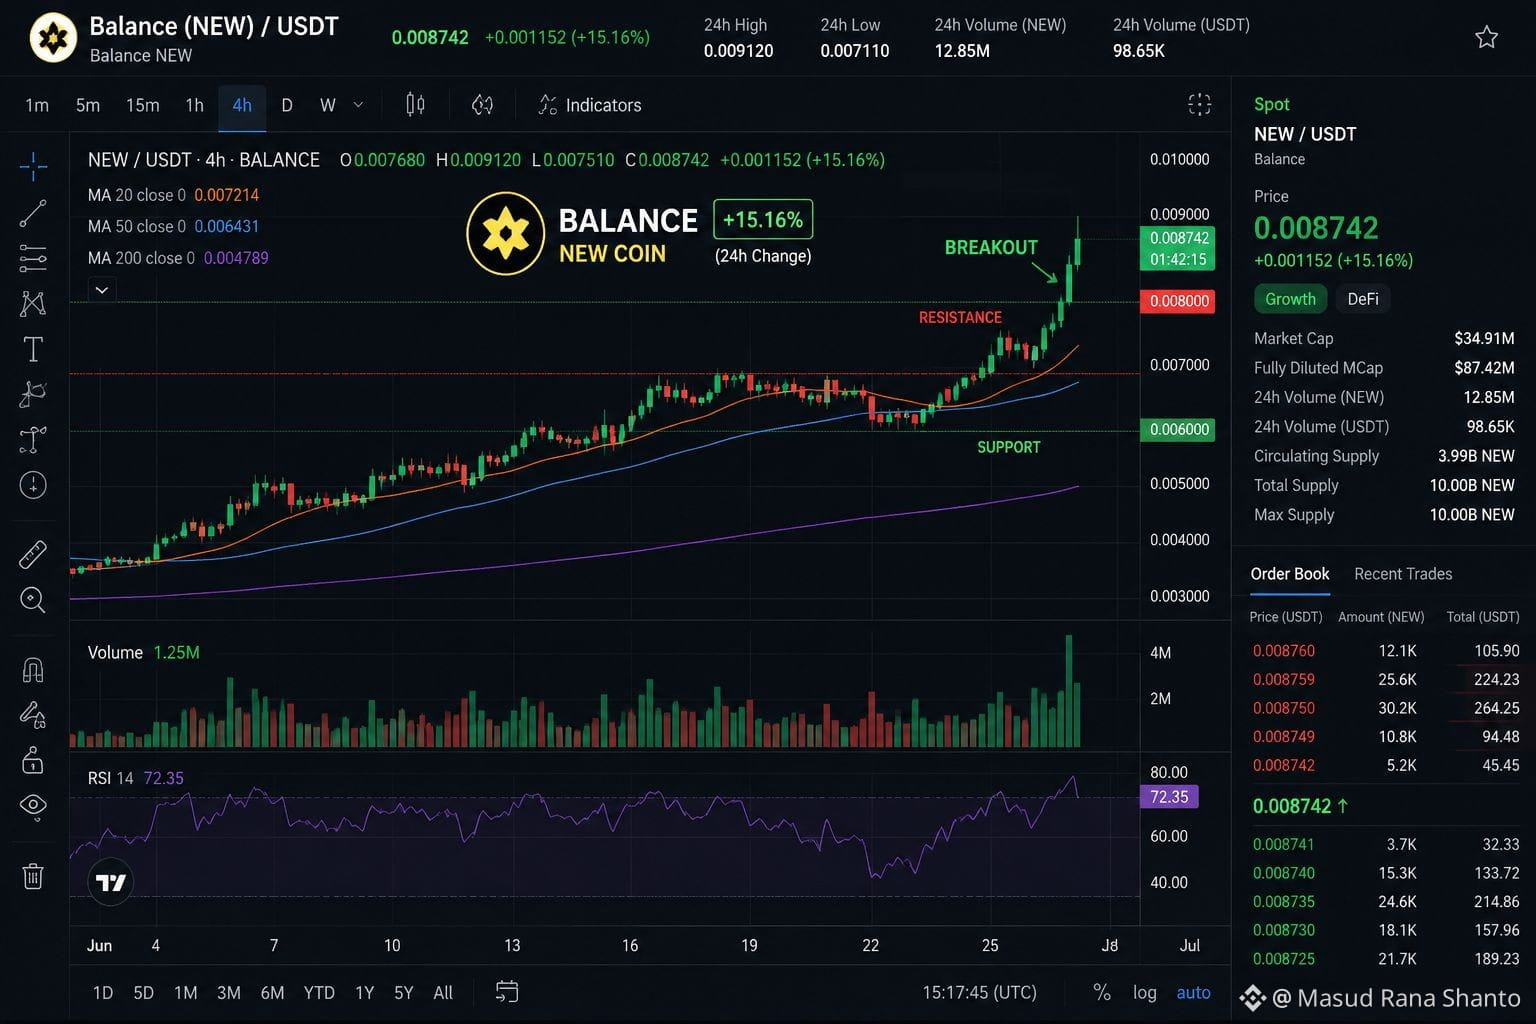1536x1024 pixels.
Task: Expand more timeframes dropdown arrow
Action: [359, 105]
